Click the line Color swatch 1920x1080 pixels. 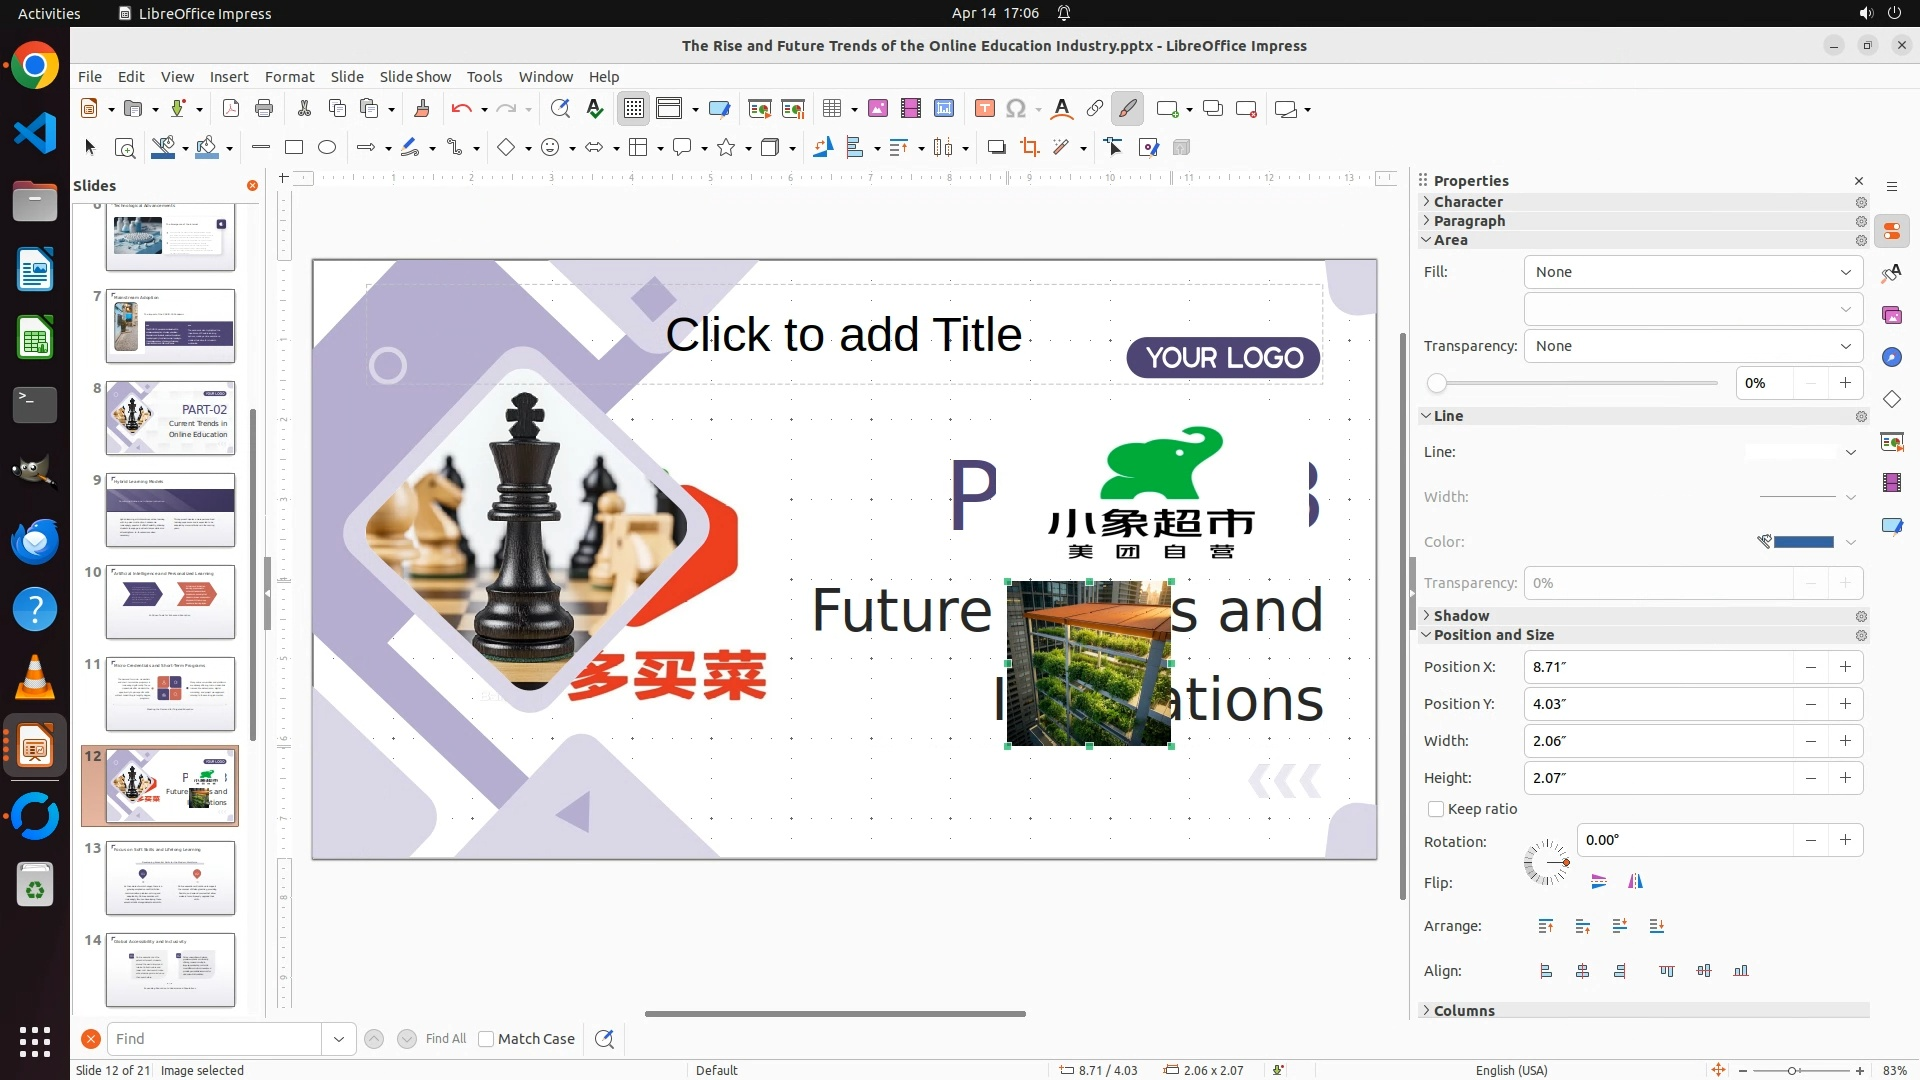[1802, 542]
